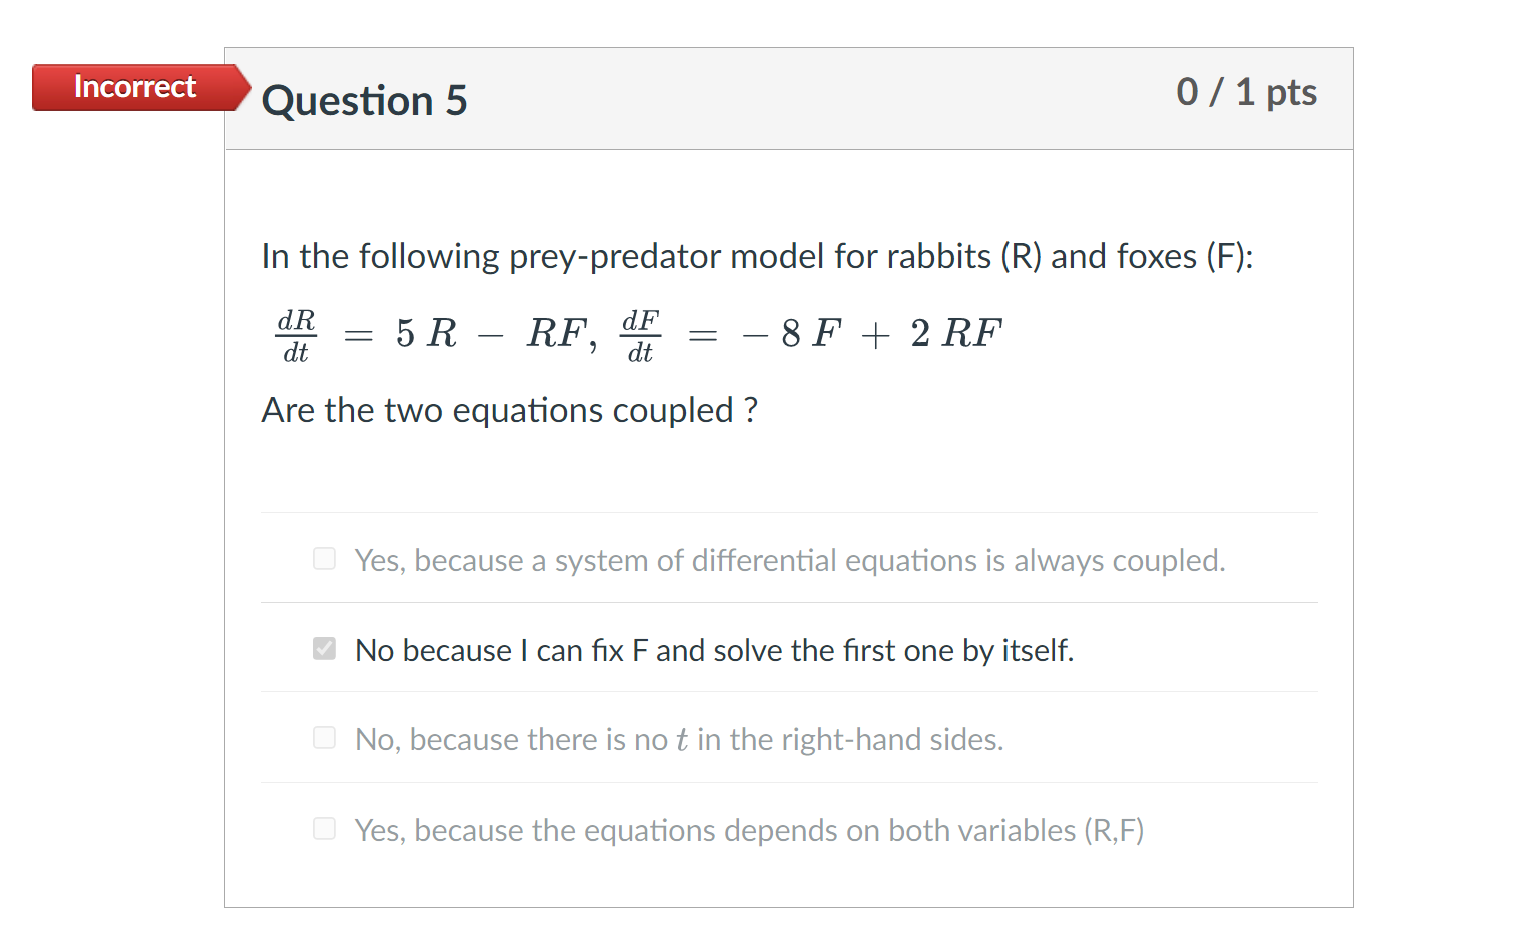Click the checked answer's text label
The width and height of the screenshot is (1513, 934).
click(714, 650)
